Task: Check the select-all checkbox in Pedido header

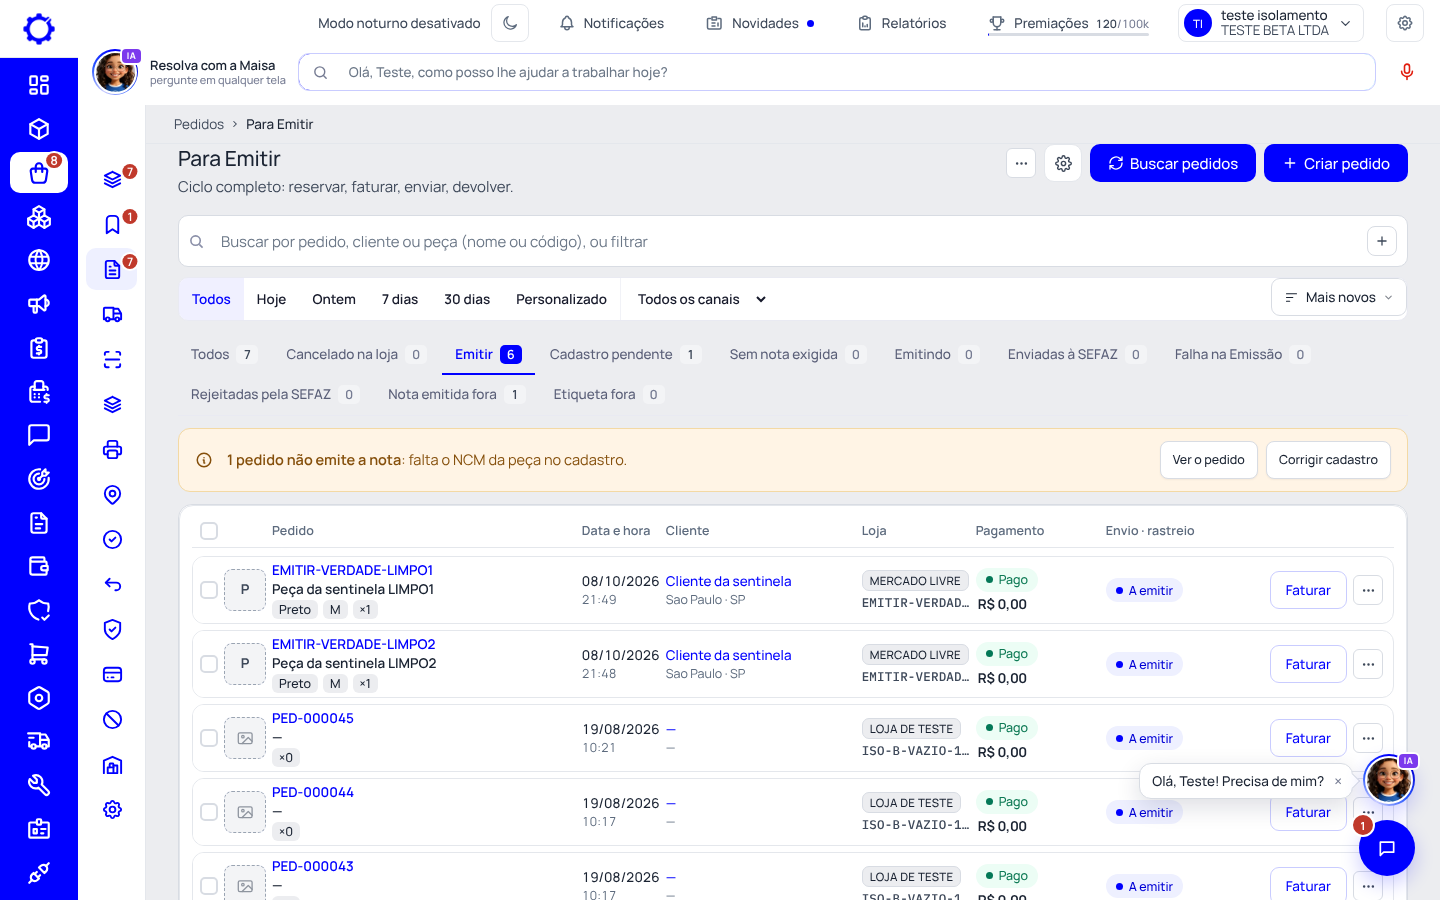Action: pyautogui.click(x=209, y=531)
